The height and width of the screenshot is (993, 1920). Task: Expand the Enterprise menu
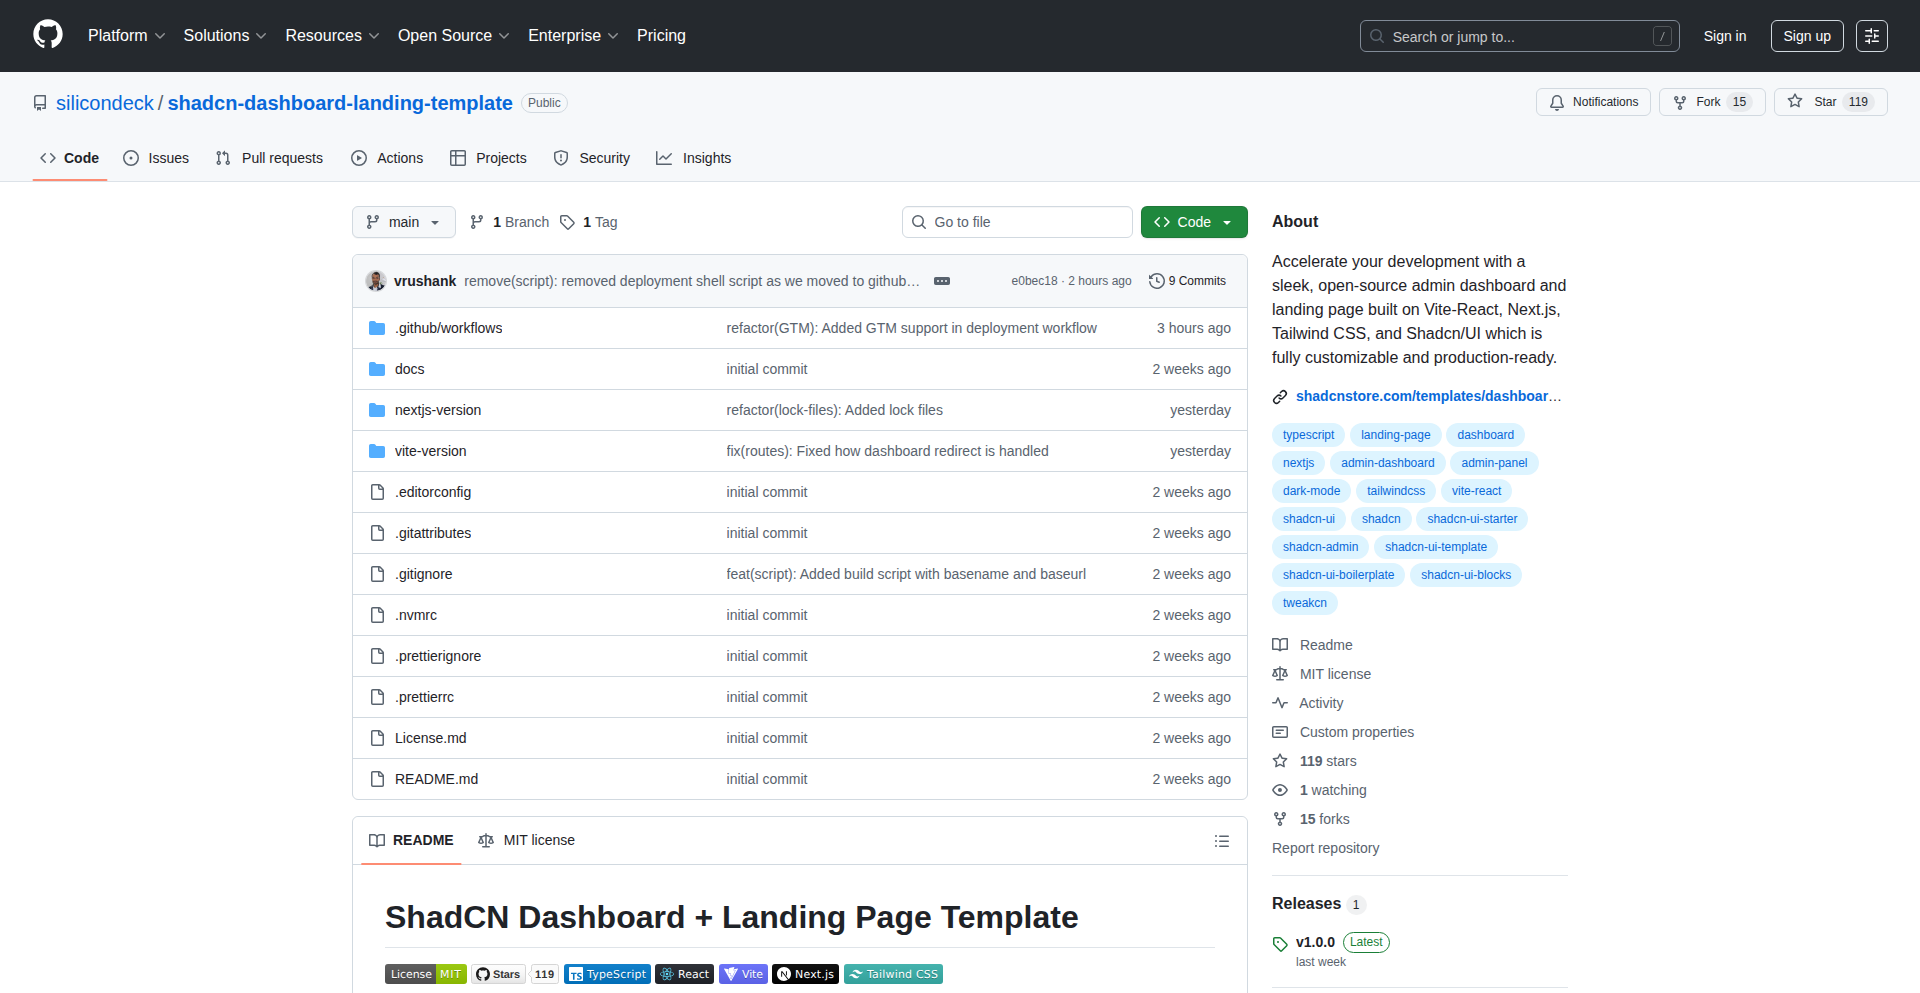[x=573, y=36]
